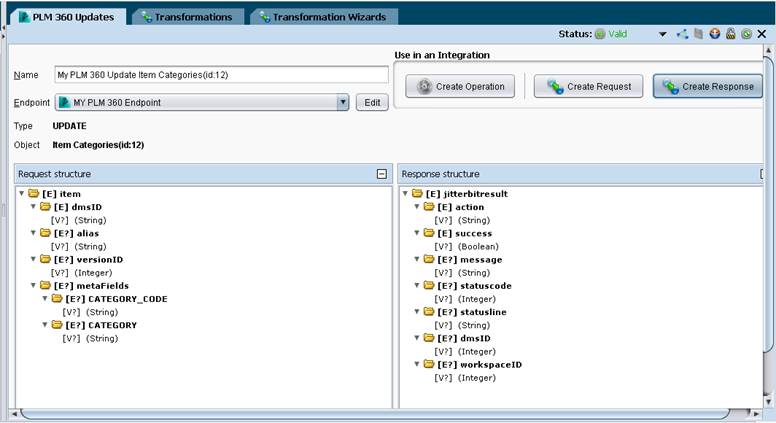776x423 pixels.
Task: Click the green Valid status indicator icon
Action: click(600, 34)
